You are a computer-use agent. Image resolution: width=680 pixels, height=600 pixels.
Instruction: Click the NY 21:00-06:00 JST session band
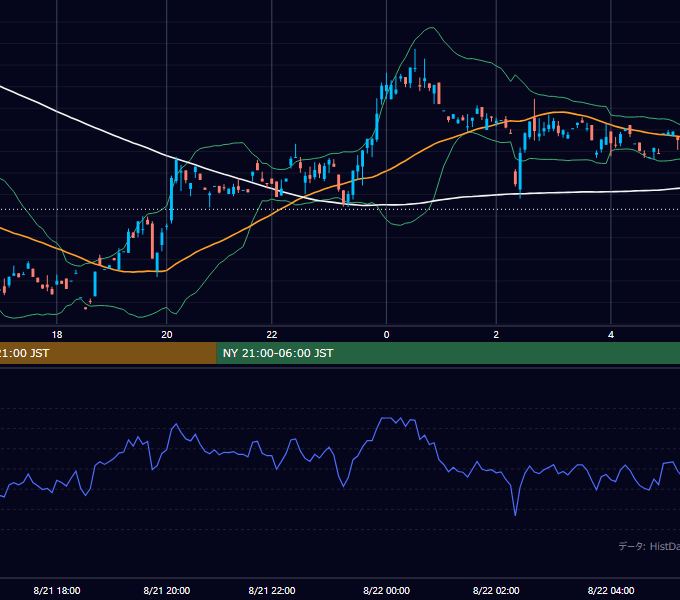point(448,353)
